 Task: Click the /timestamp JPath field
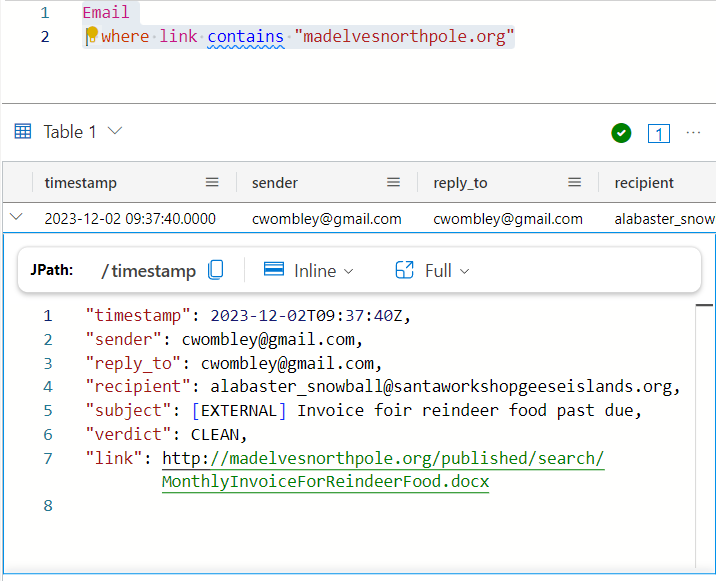pos(150,270)
